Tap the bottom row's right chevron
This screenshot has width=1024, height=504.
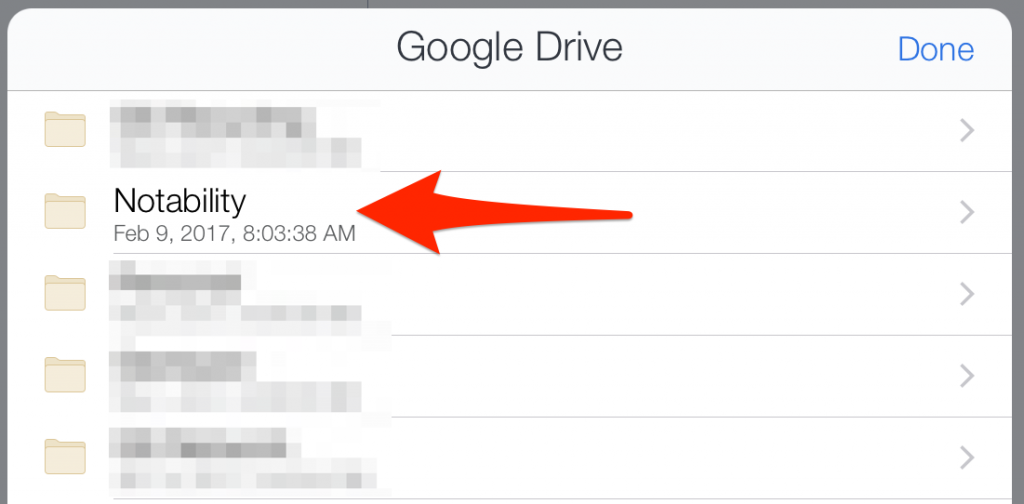(967, 456)
